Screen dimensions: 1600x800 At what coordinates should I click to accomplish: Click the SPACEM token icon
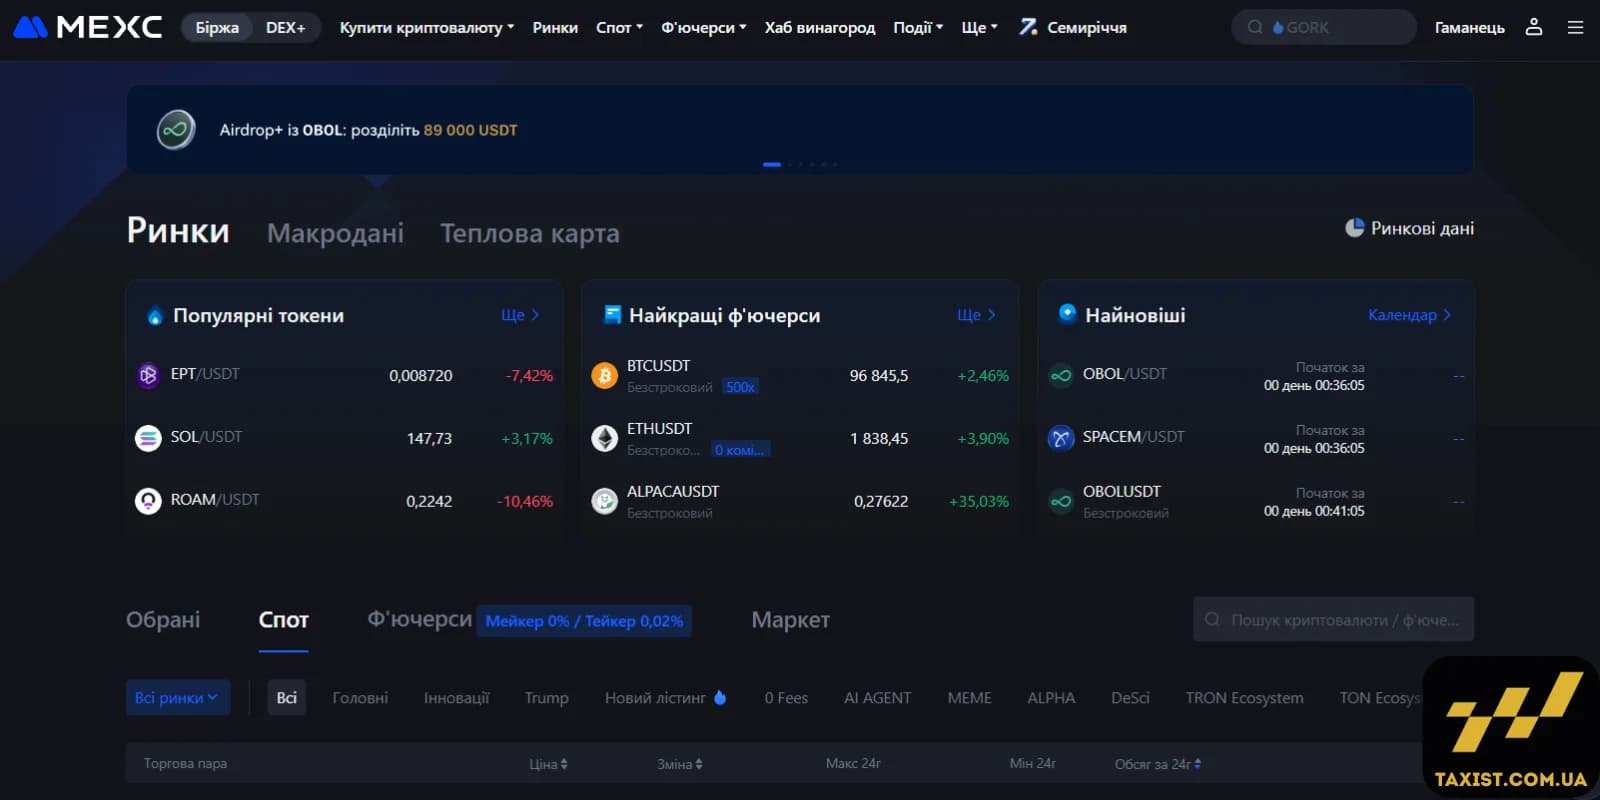(x=1061, y=438)
